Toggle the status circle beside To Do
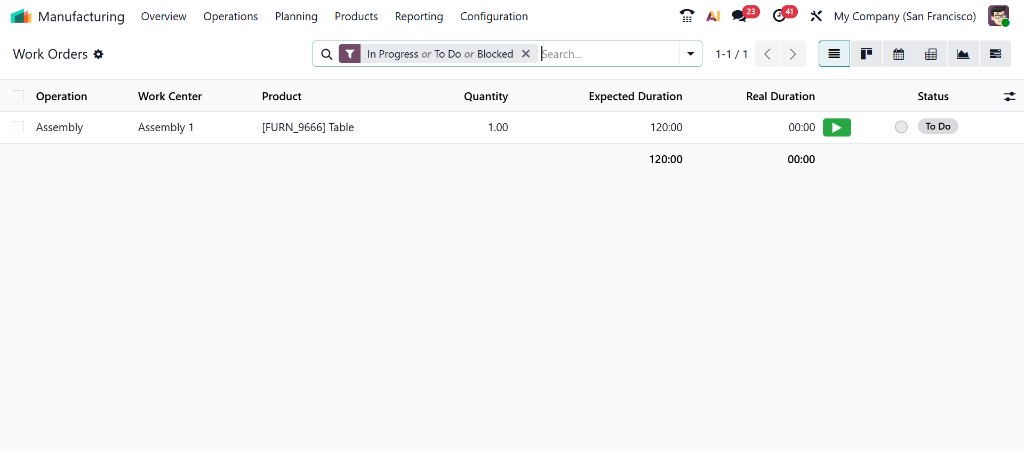The width and height of the screenshot is (1024, 449). 901,127
